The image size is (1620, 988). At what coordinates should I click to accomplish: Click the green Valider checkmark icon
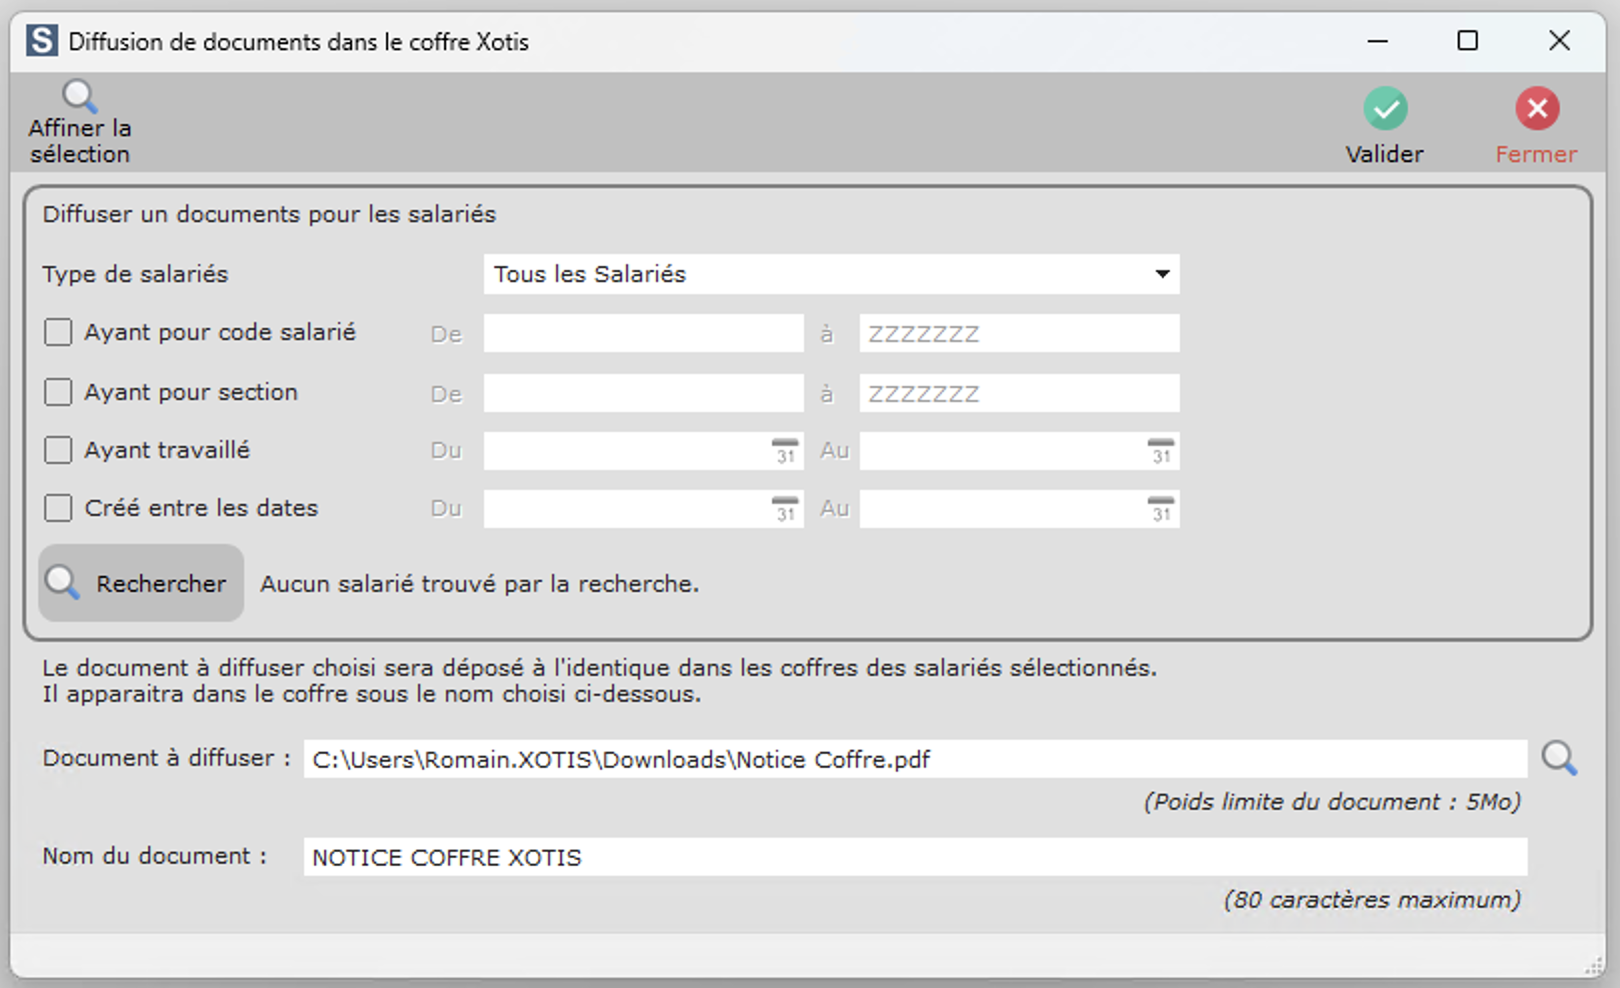1385,109
